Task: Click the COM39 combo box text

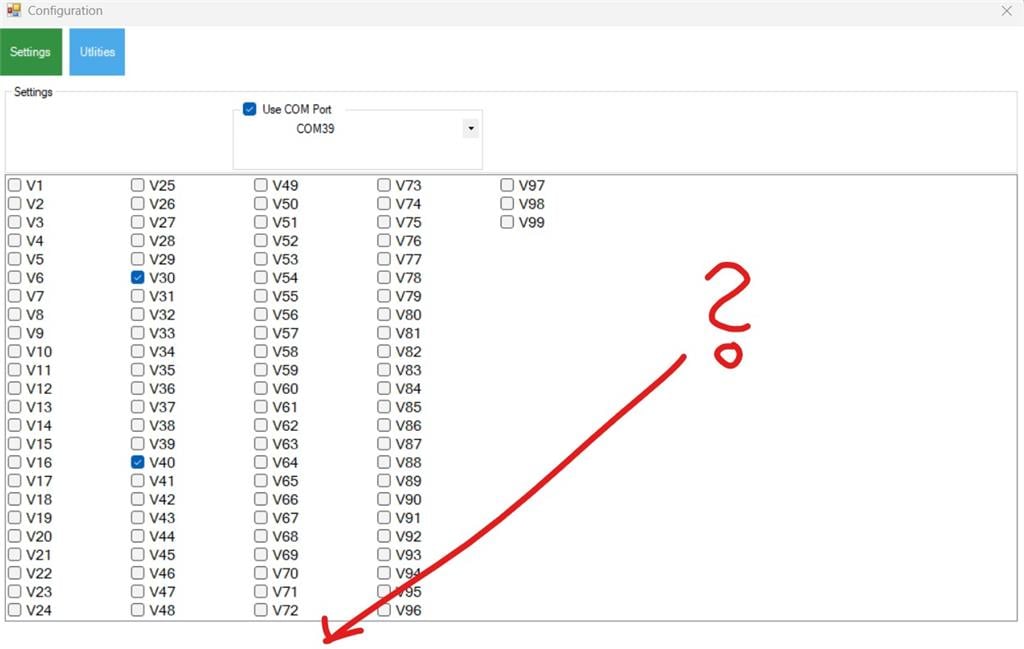Action: coord(316,129)
